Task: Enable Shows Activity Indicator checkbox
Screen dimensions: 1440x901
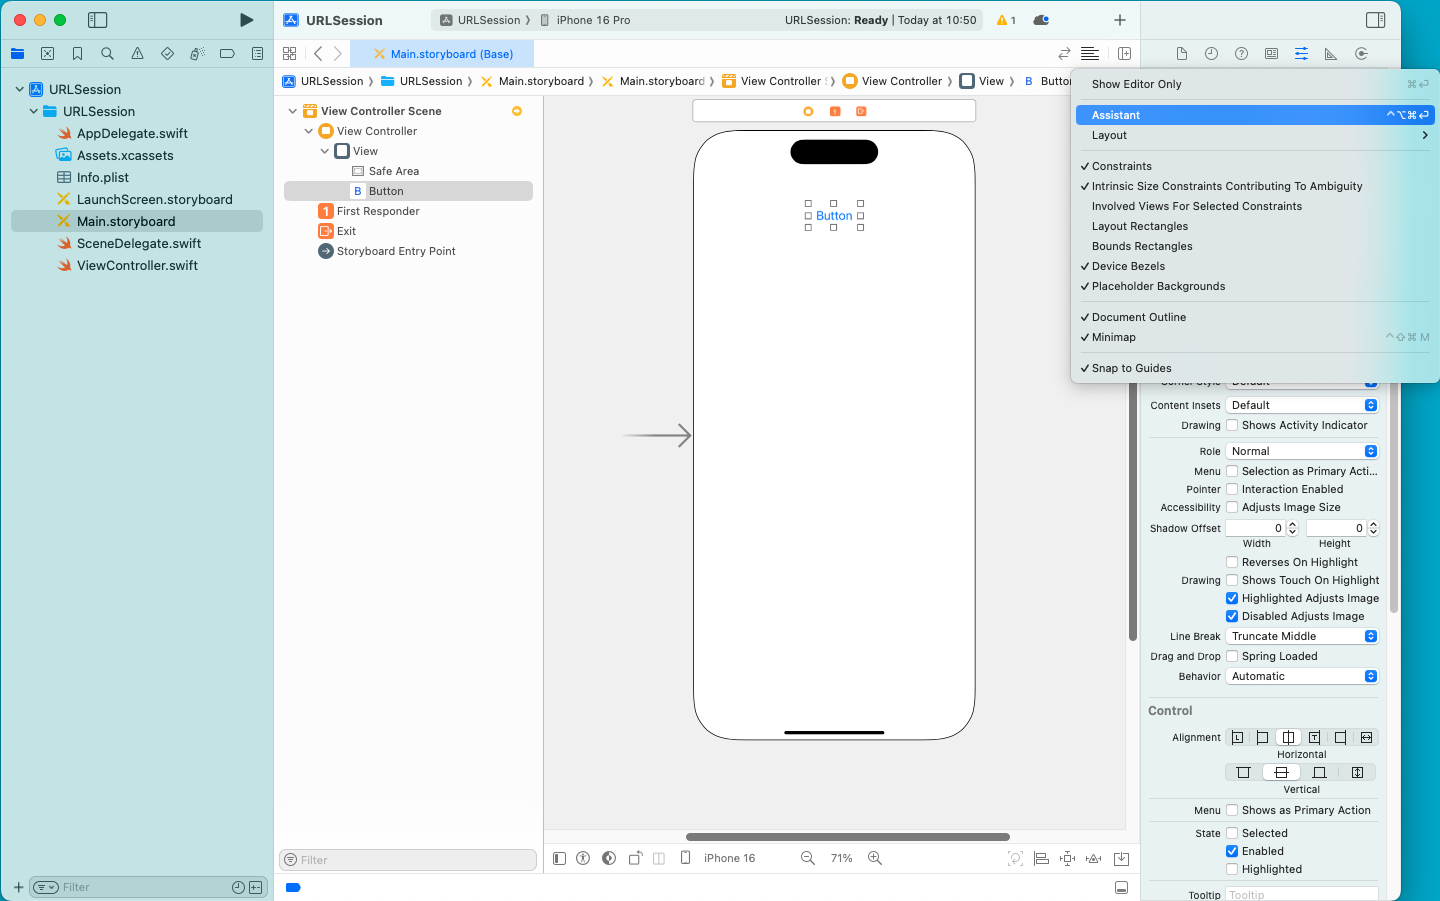Action: [1232, 425]
